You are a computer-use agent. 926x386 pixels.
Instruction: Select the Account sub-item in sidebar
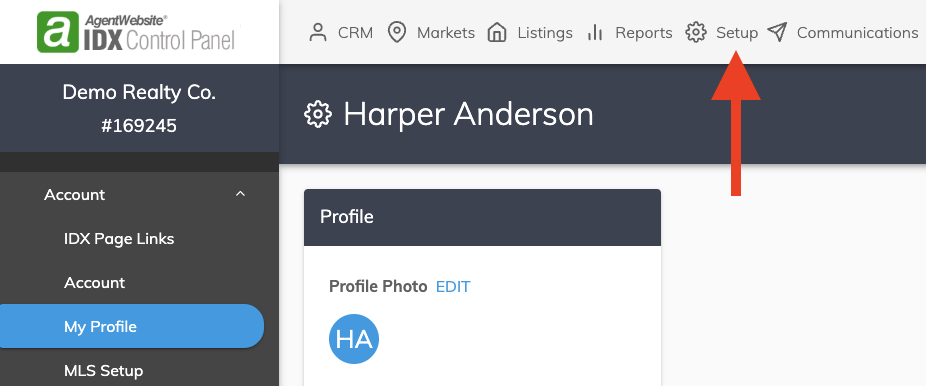94,283
